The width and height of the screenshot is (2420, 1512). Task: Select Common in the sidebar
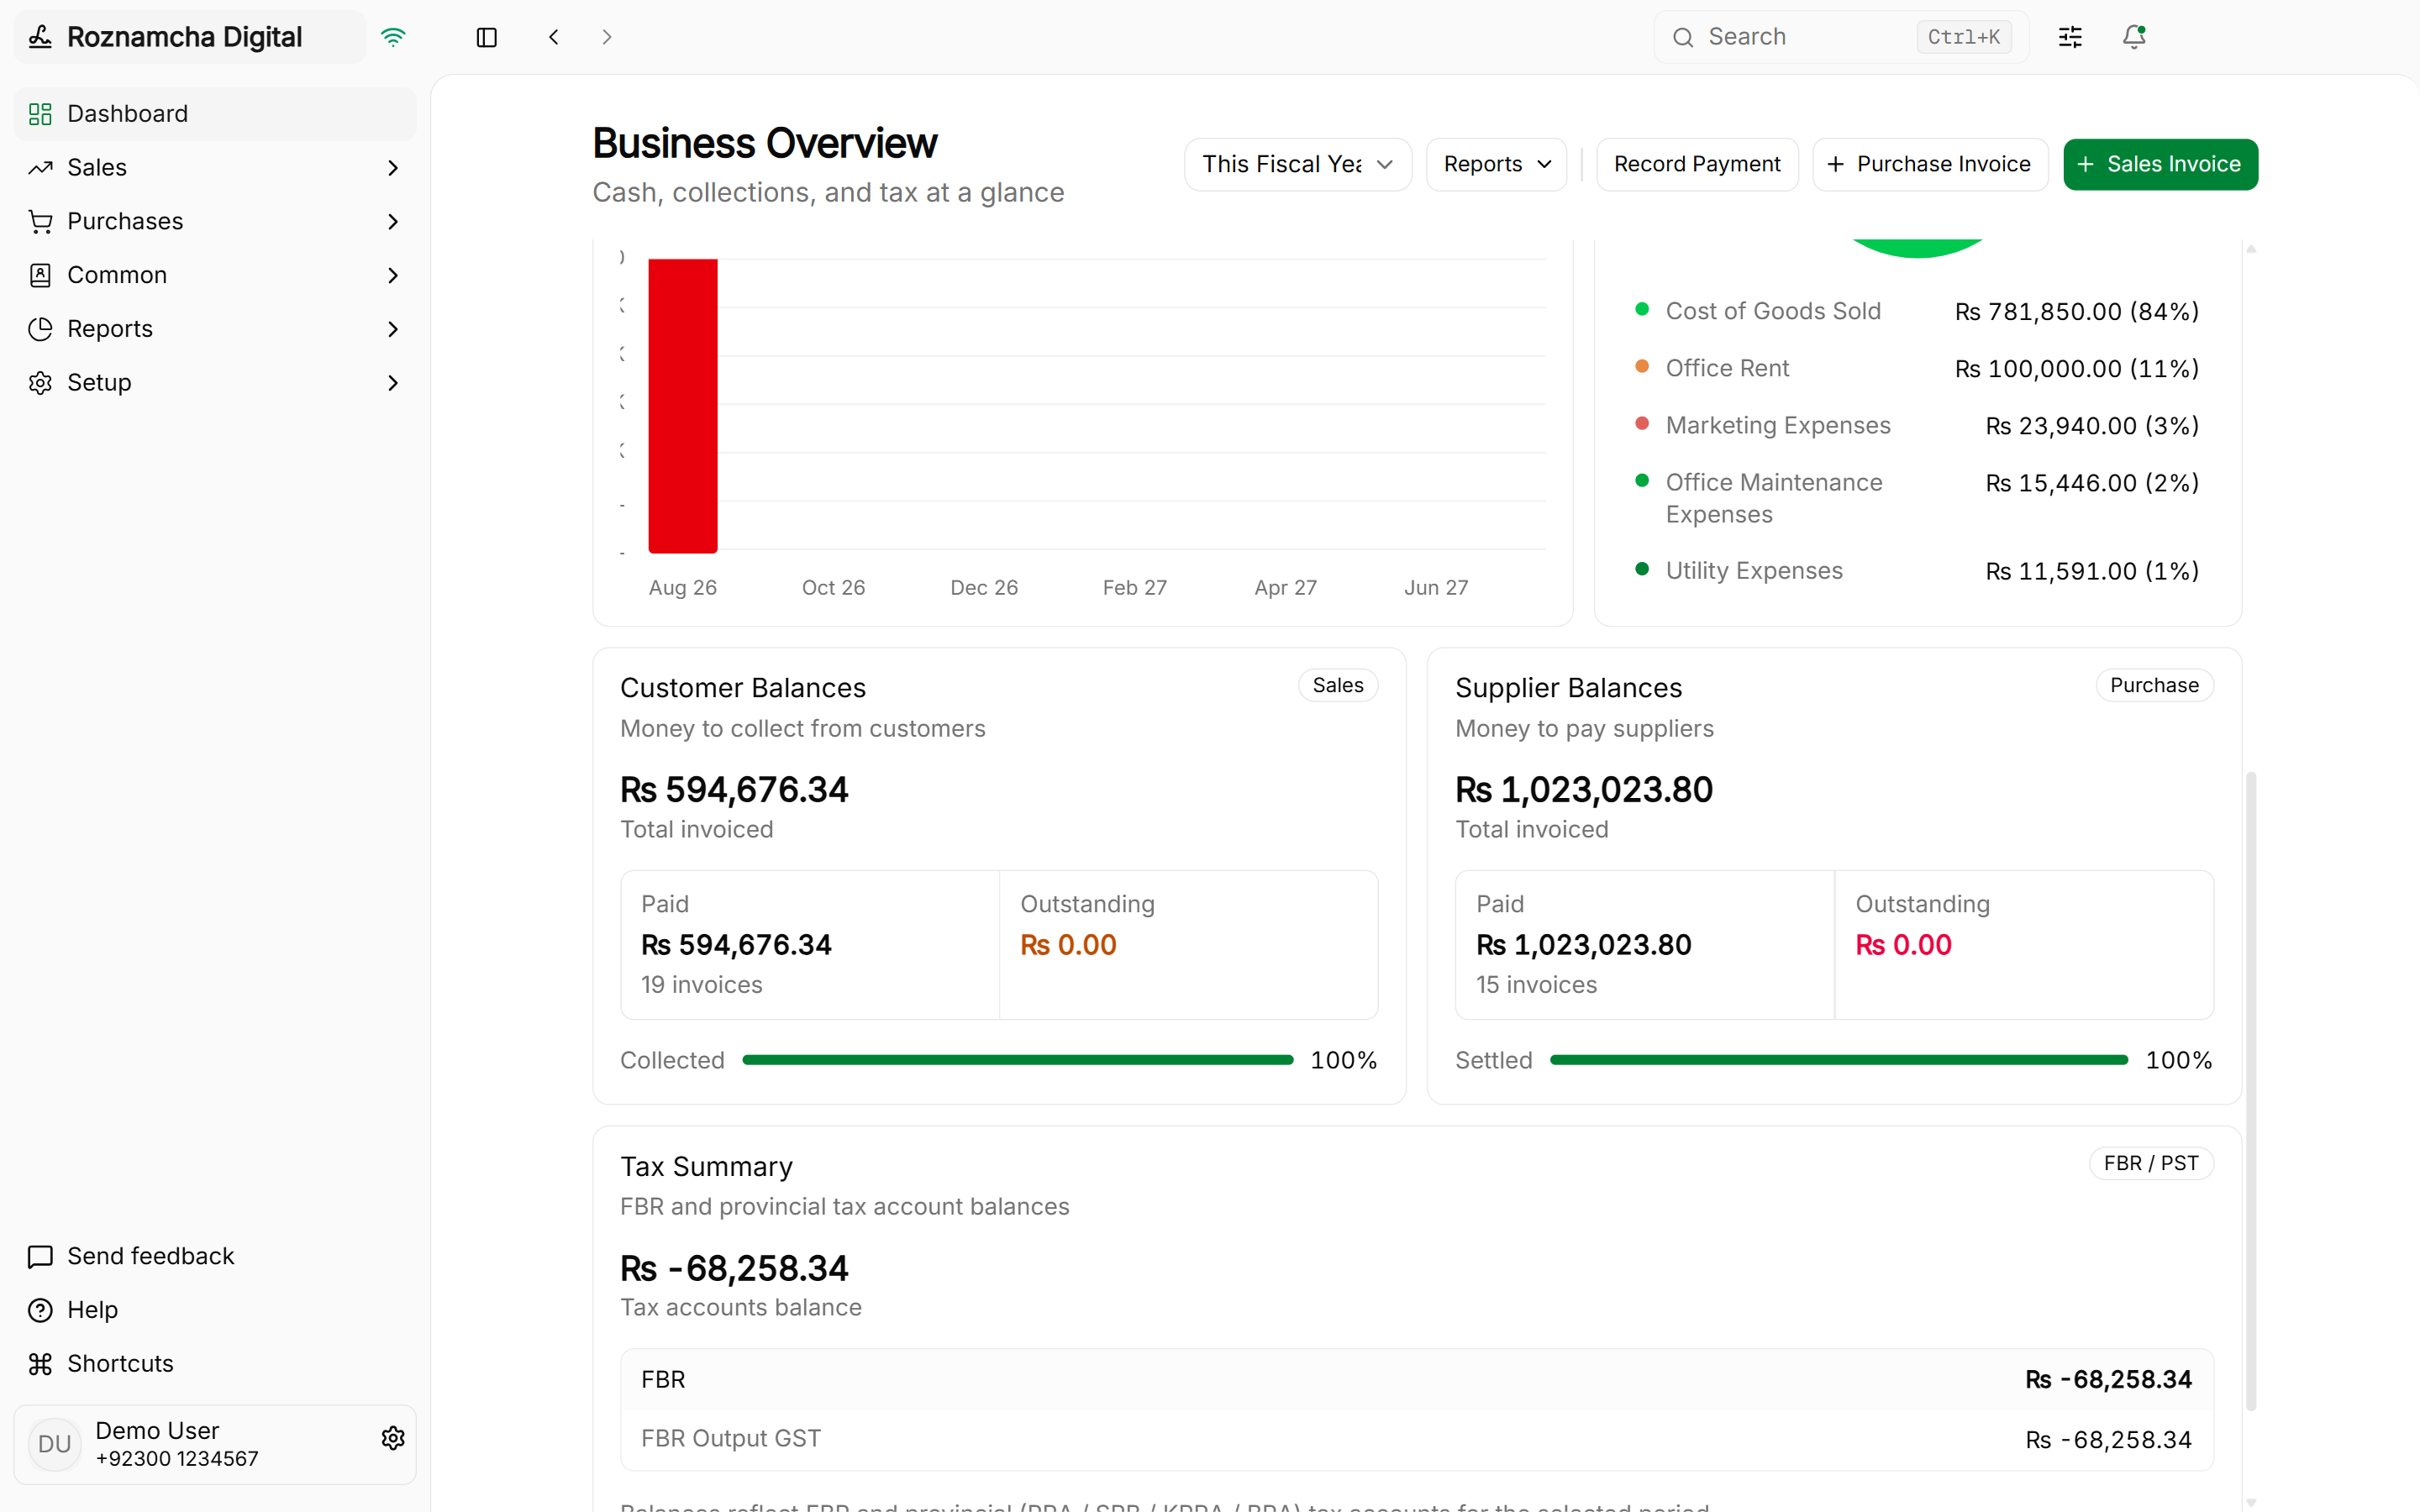[x=215, y=275]
